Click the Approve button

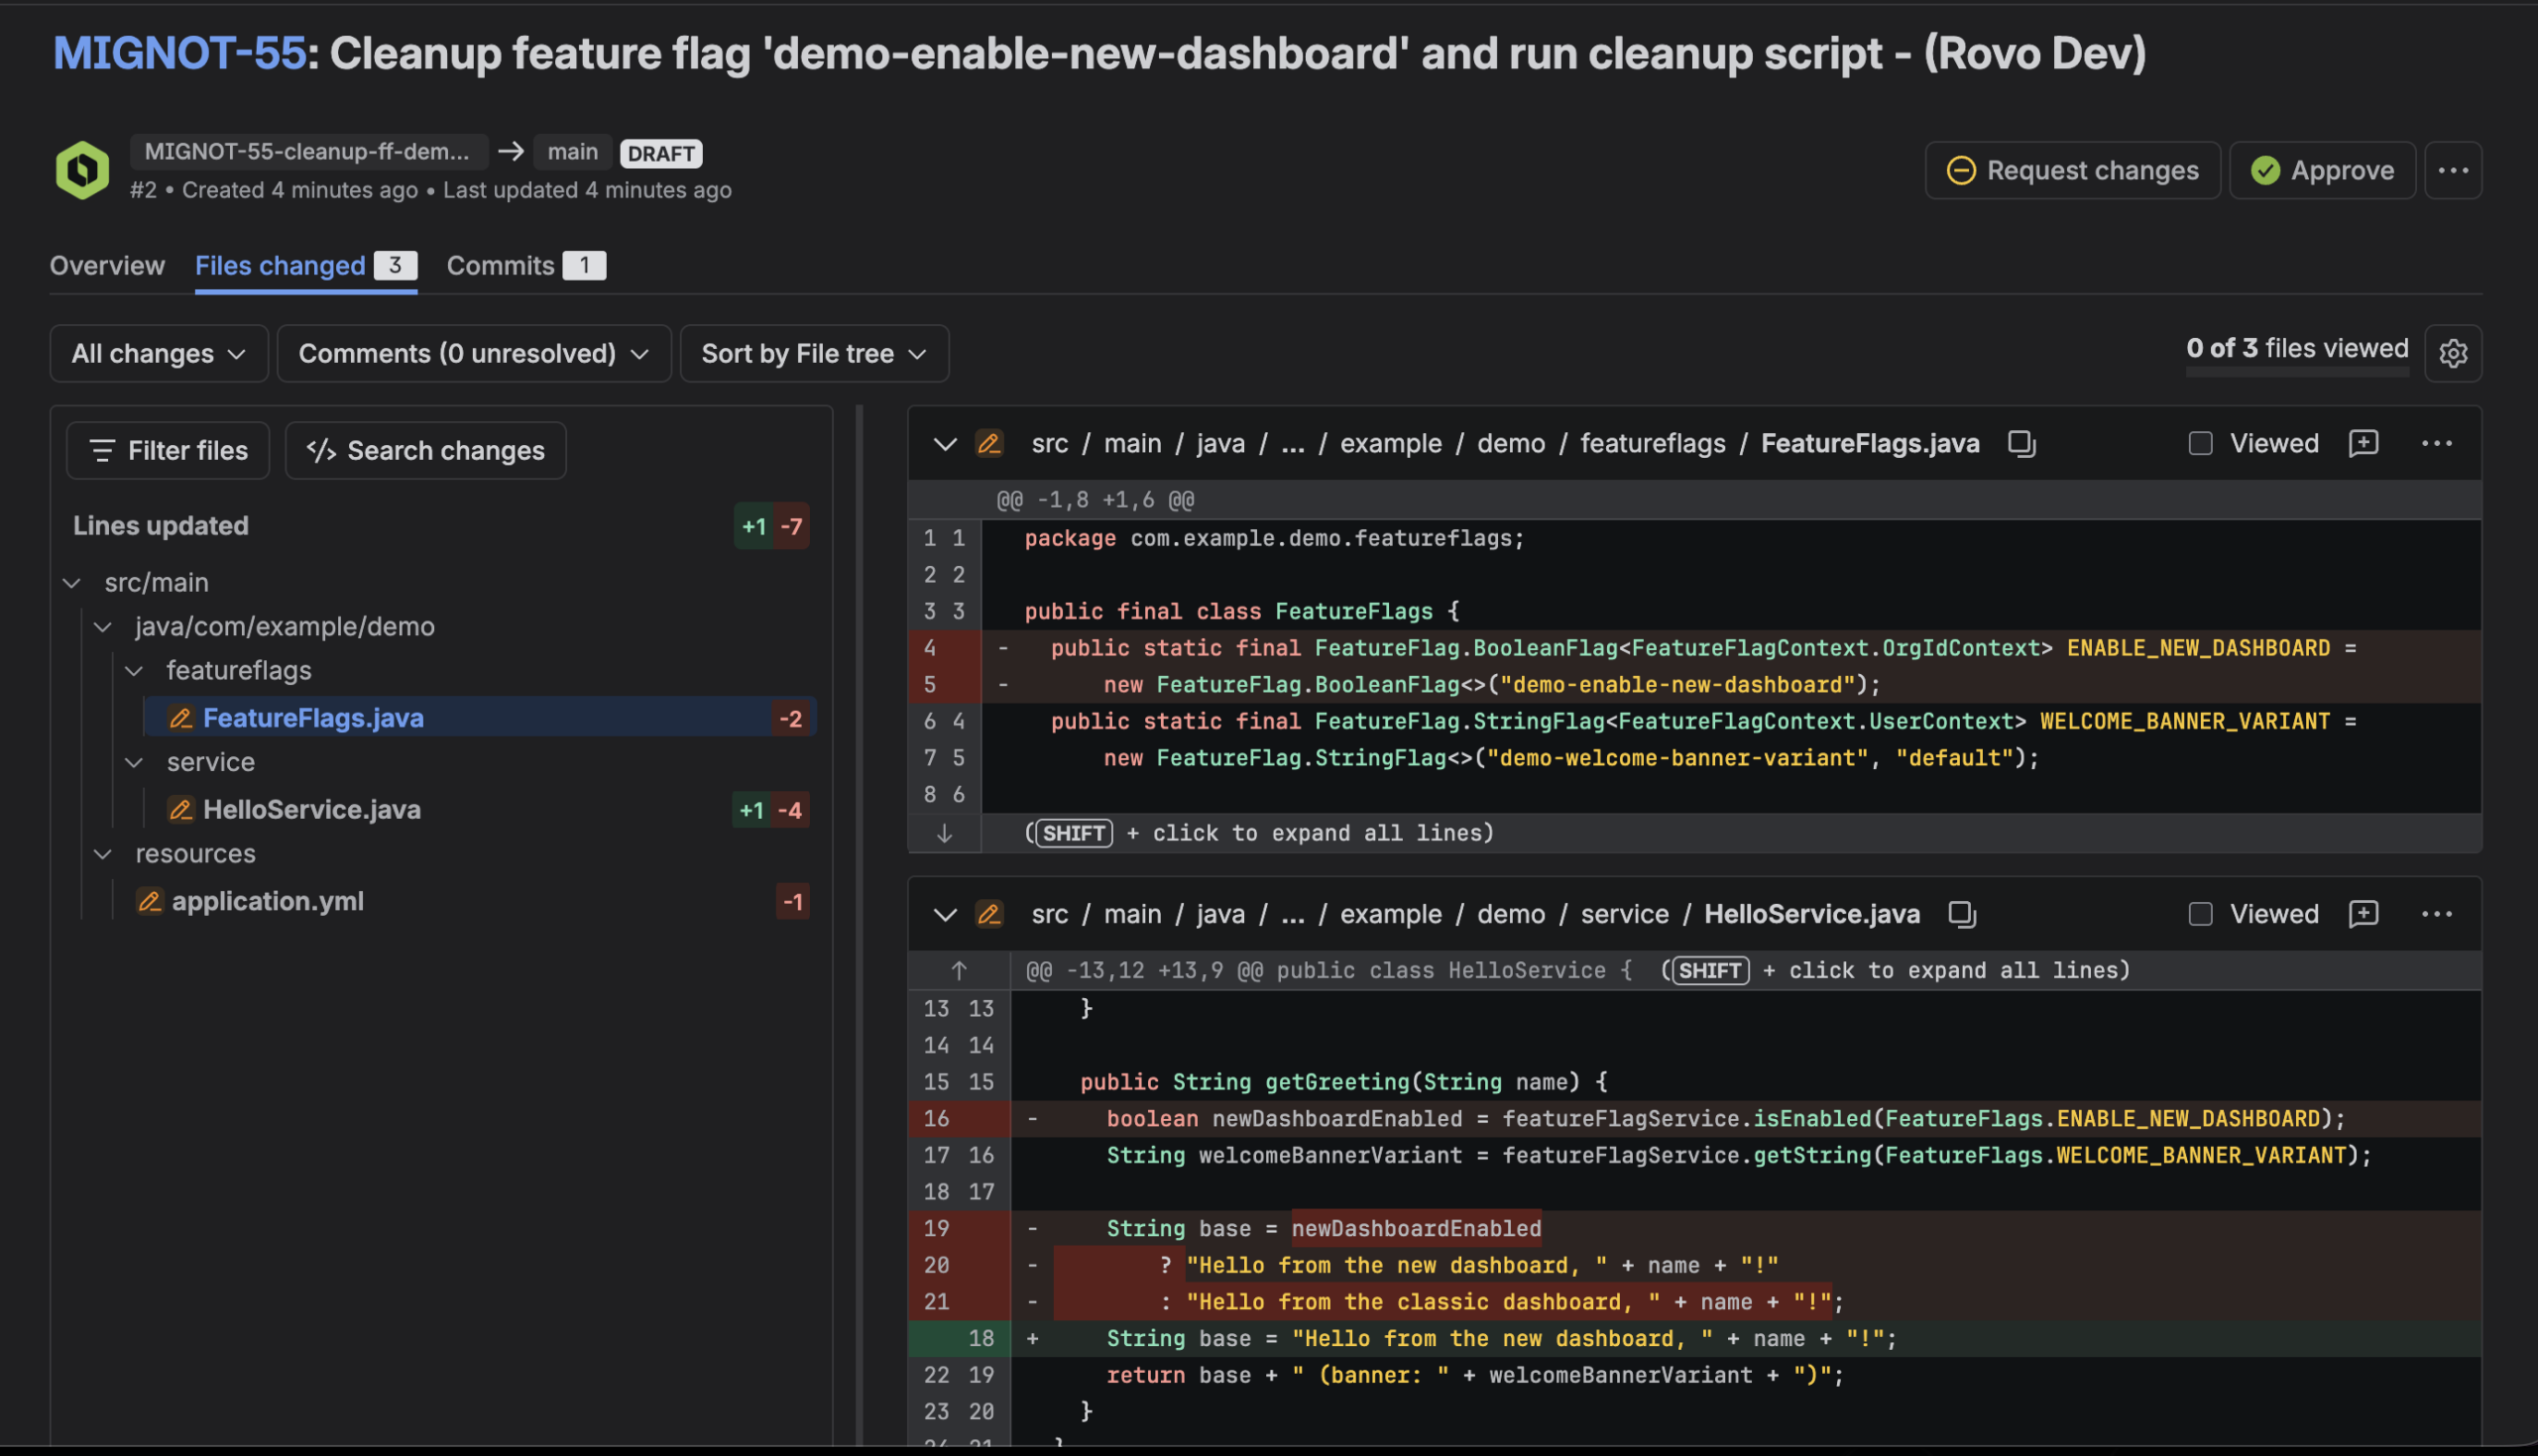2321,171
